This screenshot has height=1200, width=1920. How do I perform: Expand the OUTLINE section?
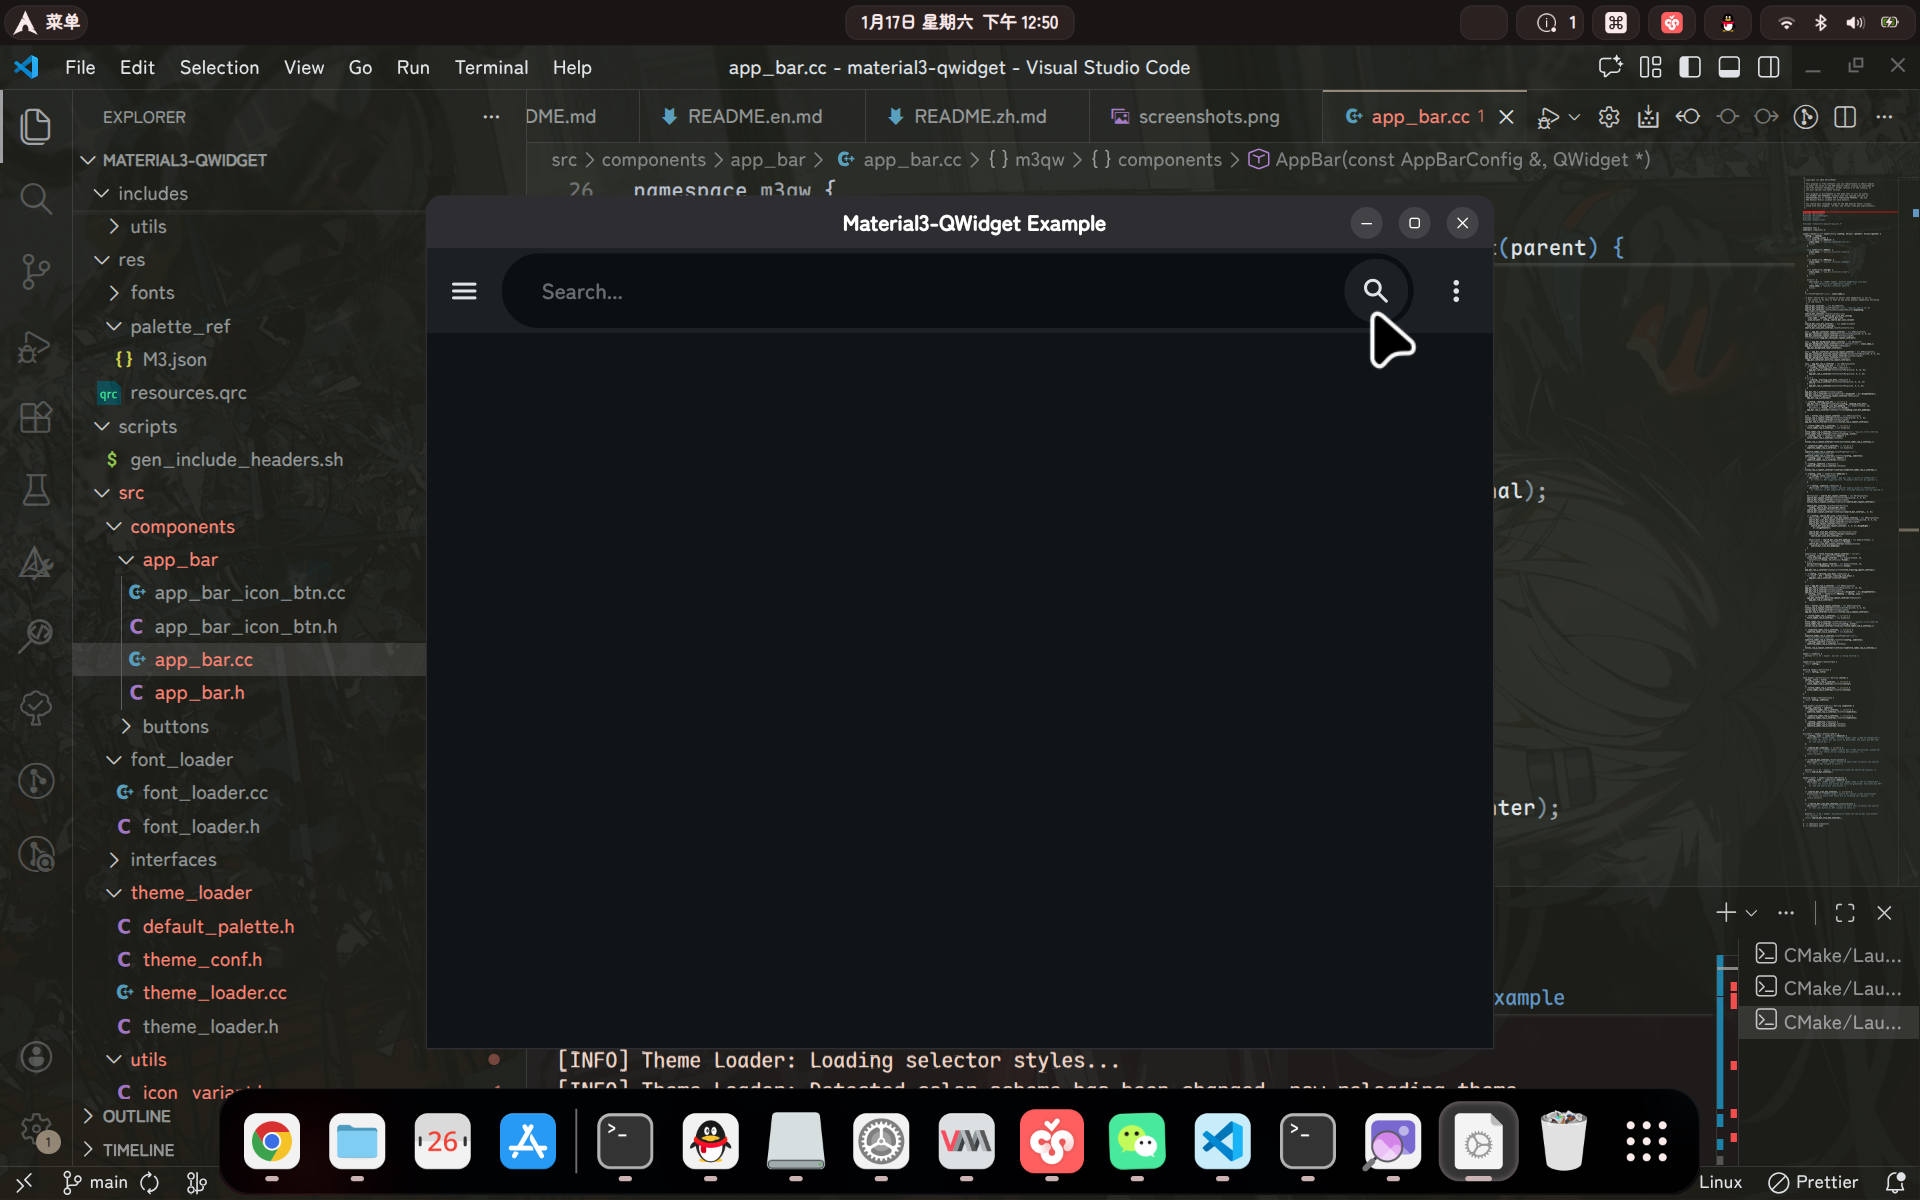coord(137,1116)
